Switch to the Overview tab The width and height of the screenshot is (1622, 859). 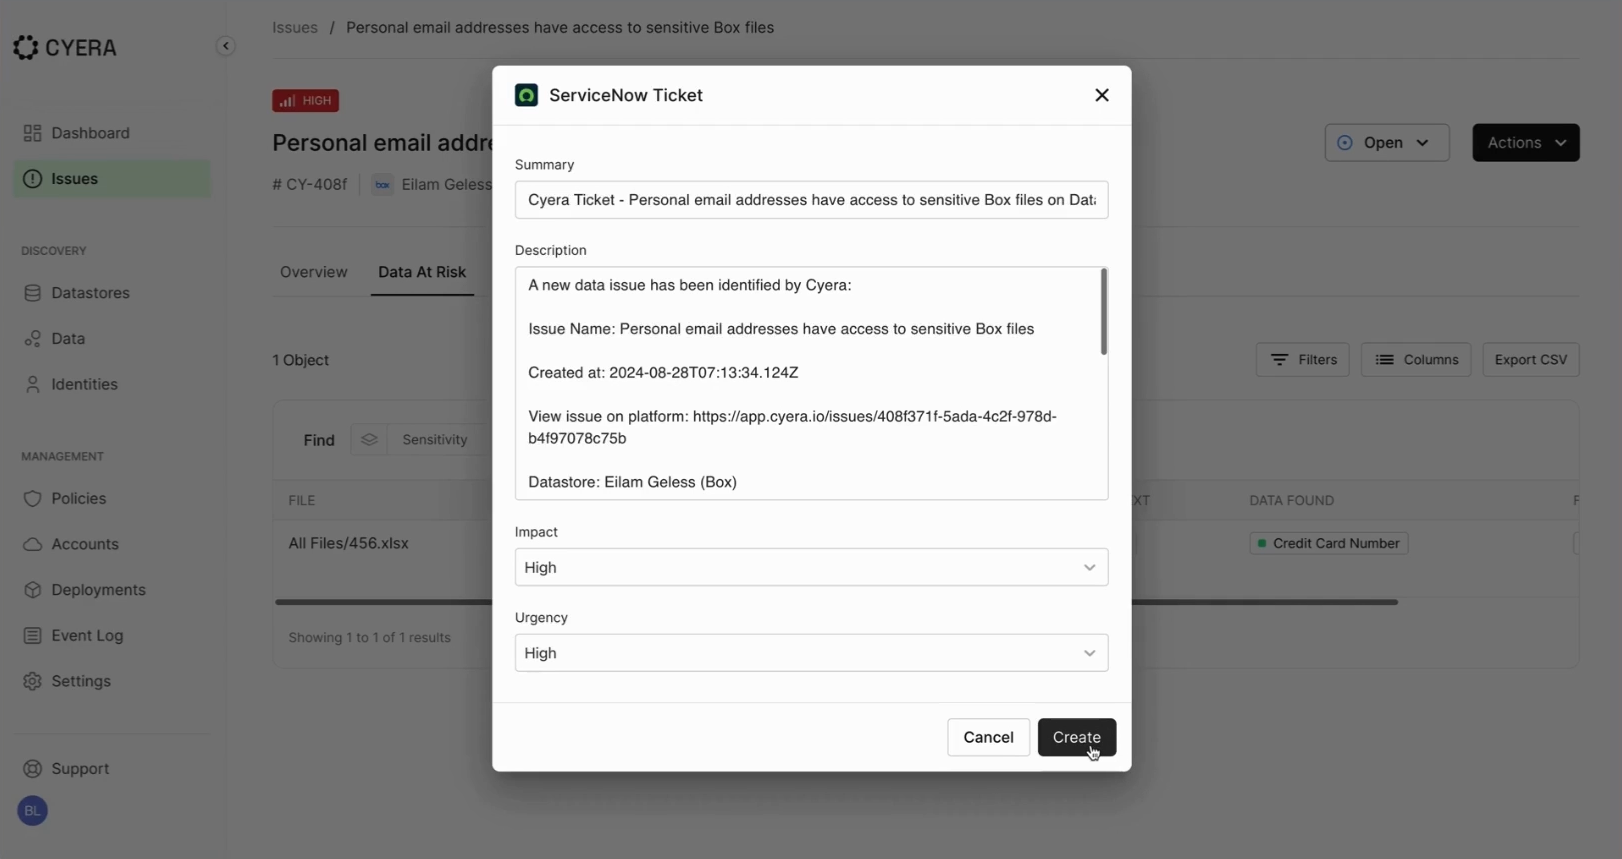coord(314,272)
